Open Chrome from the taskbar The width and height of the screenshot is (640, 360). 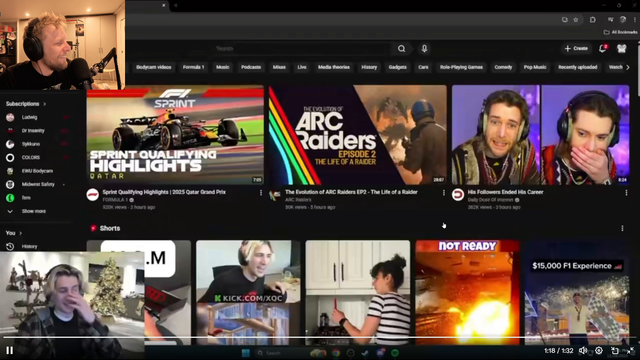(x=336, y=353)
